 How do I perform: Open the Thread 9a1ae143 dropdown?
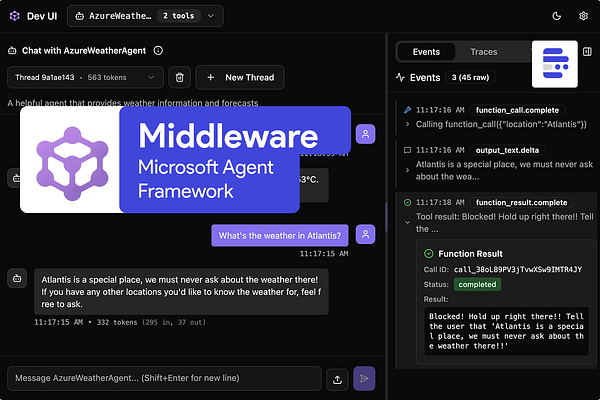(85, 77)
